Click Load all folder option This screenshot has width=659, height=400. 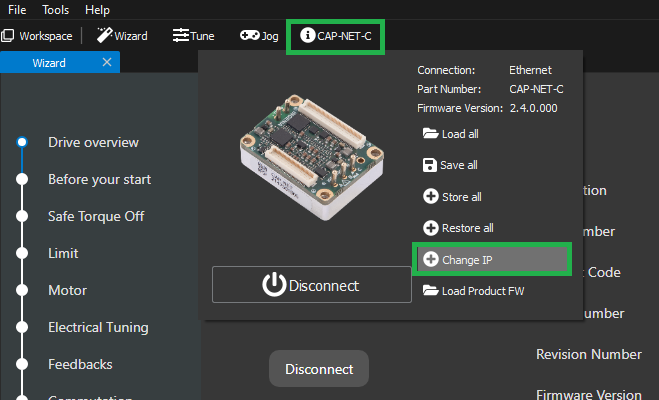click(x=451, y=133)
